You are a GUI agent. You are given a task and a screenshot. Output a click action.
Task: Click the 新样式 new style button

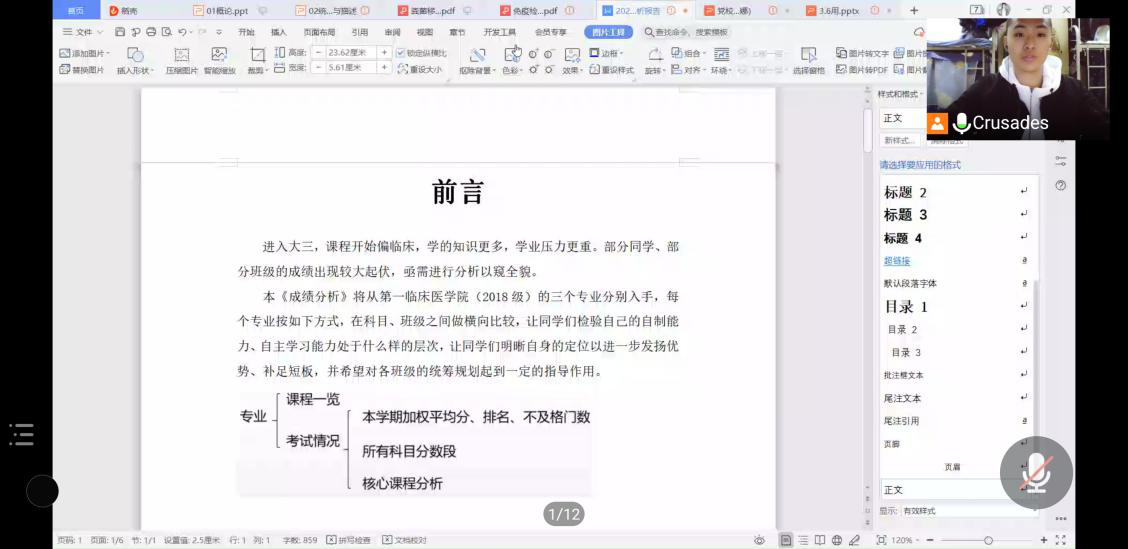point(901,141)
